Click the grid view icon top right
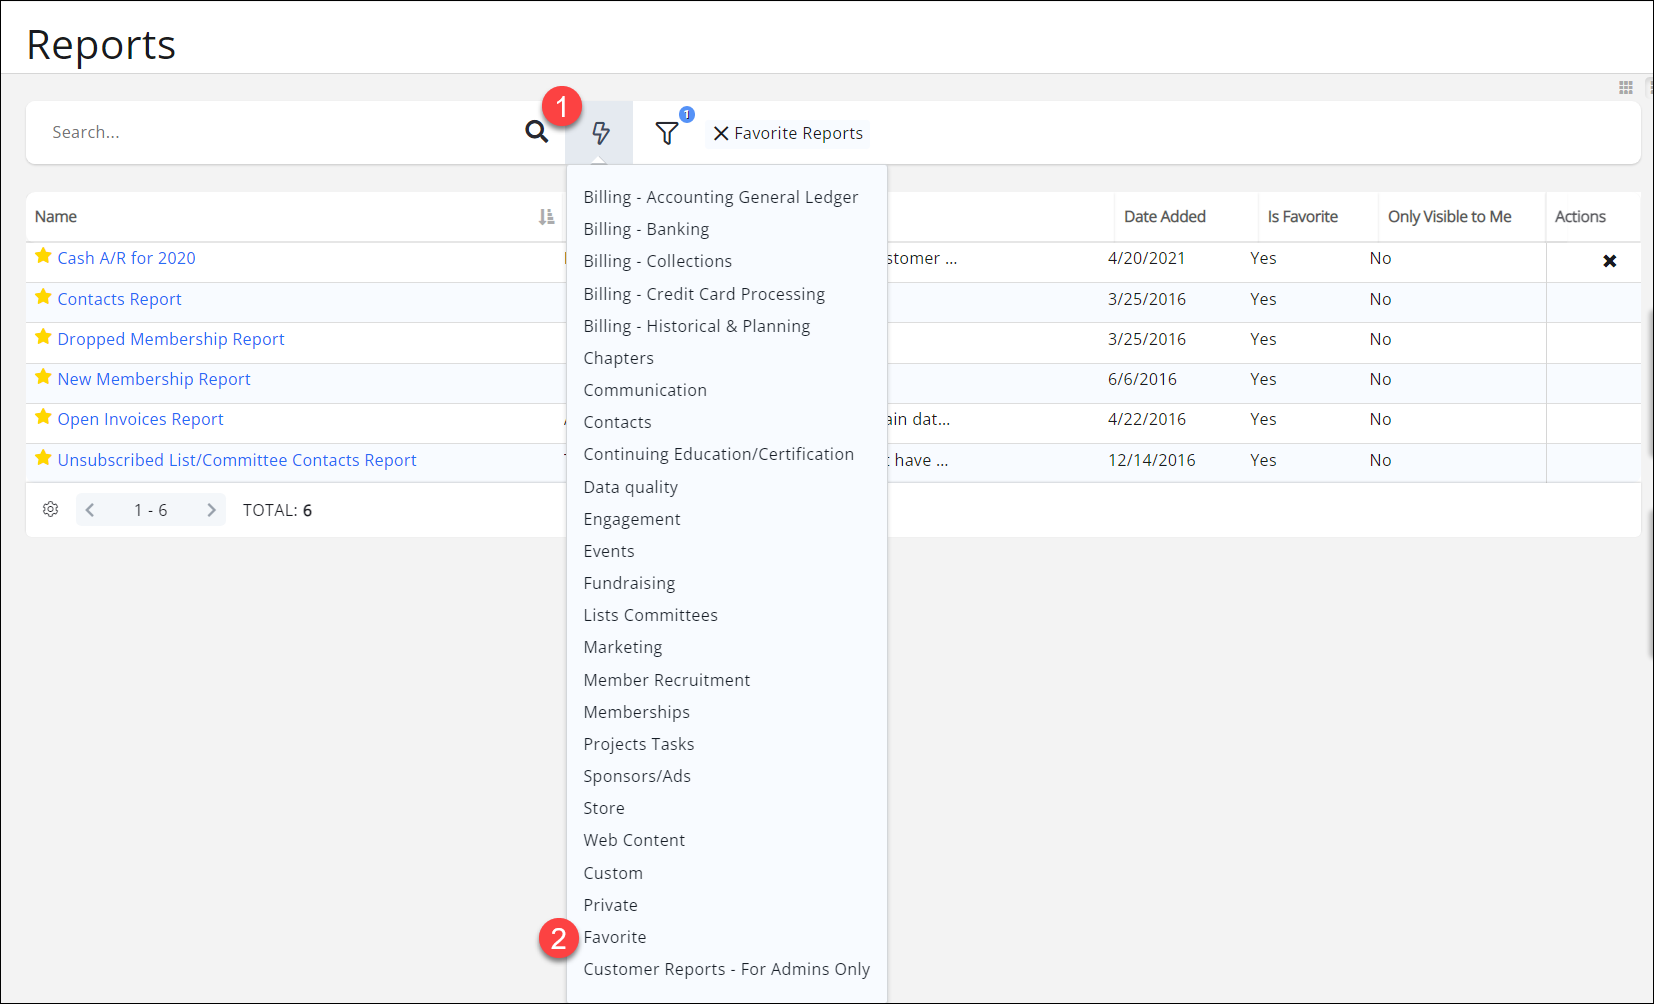 pyautogui.click(x=1624, y=88)
